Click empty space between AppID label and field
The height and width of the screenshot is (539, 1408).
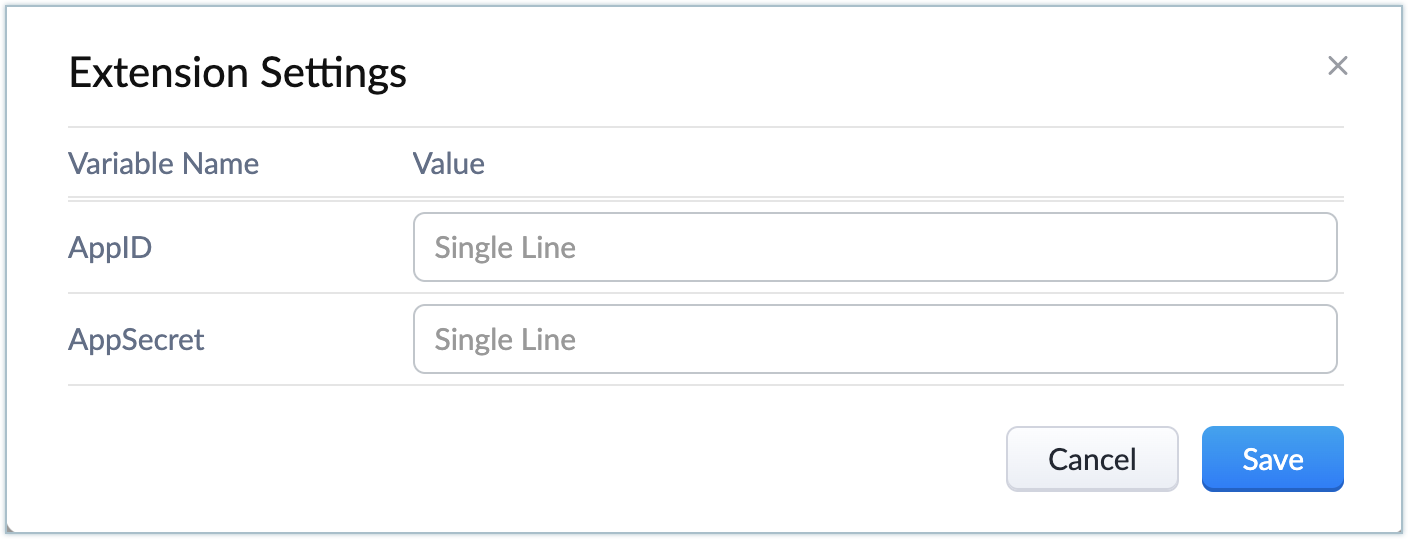tap(300, 247)
